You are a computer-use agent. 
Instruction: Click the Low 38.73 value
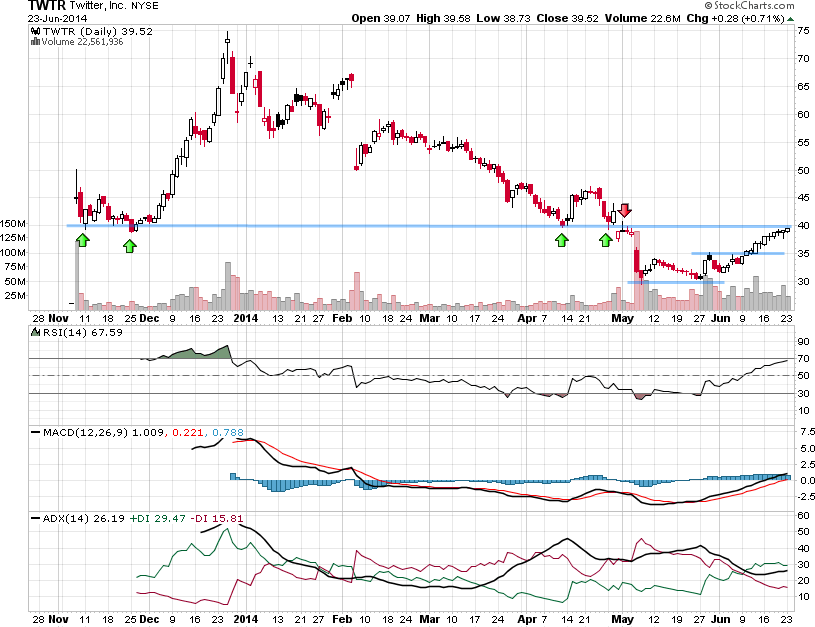[x=504, y=18]
